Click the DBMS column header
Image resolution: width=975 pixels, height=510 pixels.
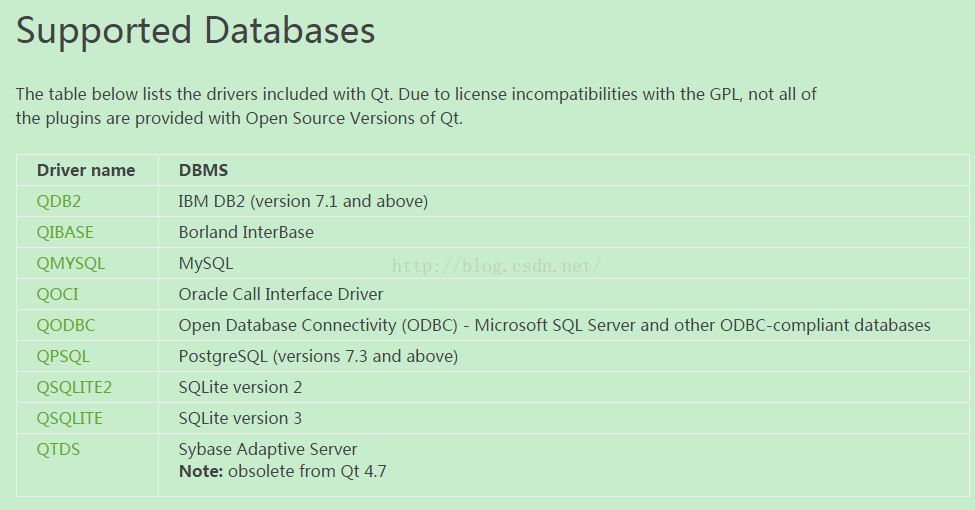coord(203,170)
